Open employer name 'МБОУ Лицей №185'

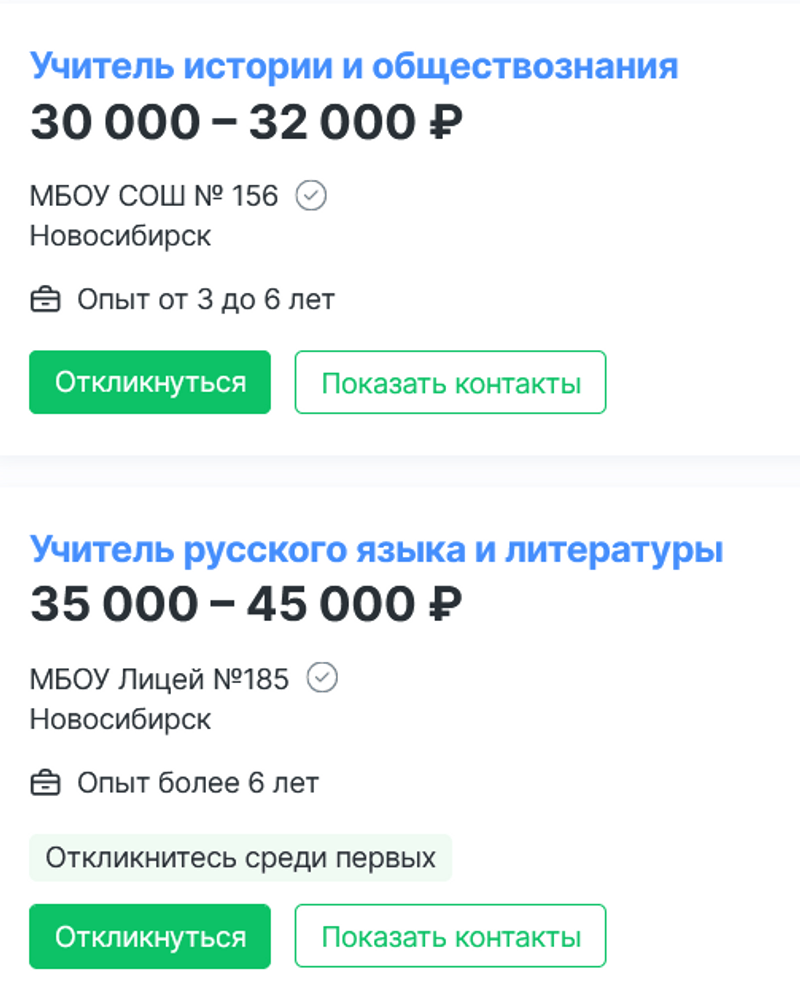159,679
